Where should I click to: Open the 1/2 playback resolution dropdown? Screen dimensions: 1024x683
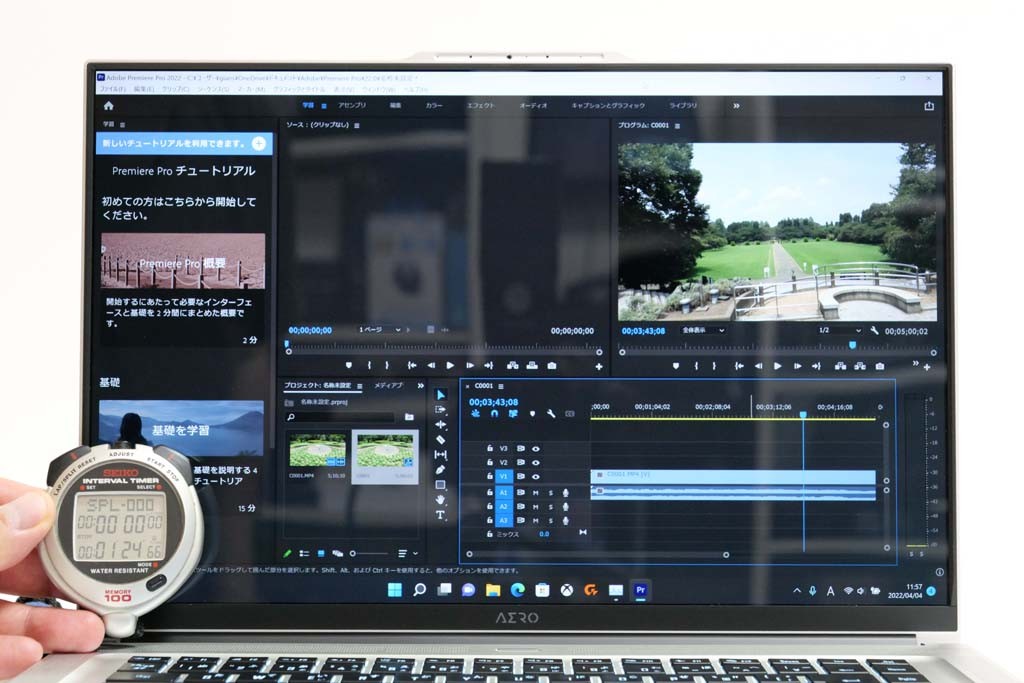pos(839,330)
